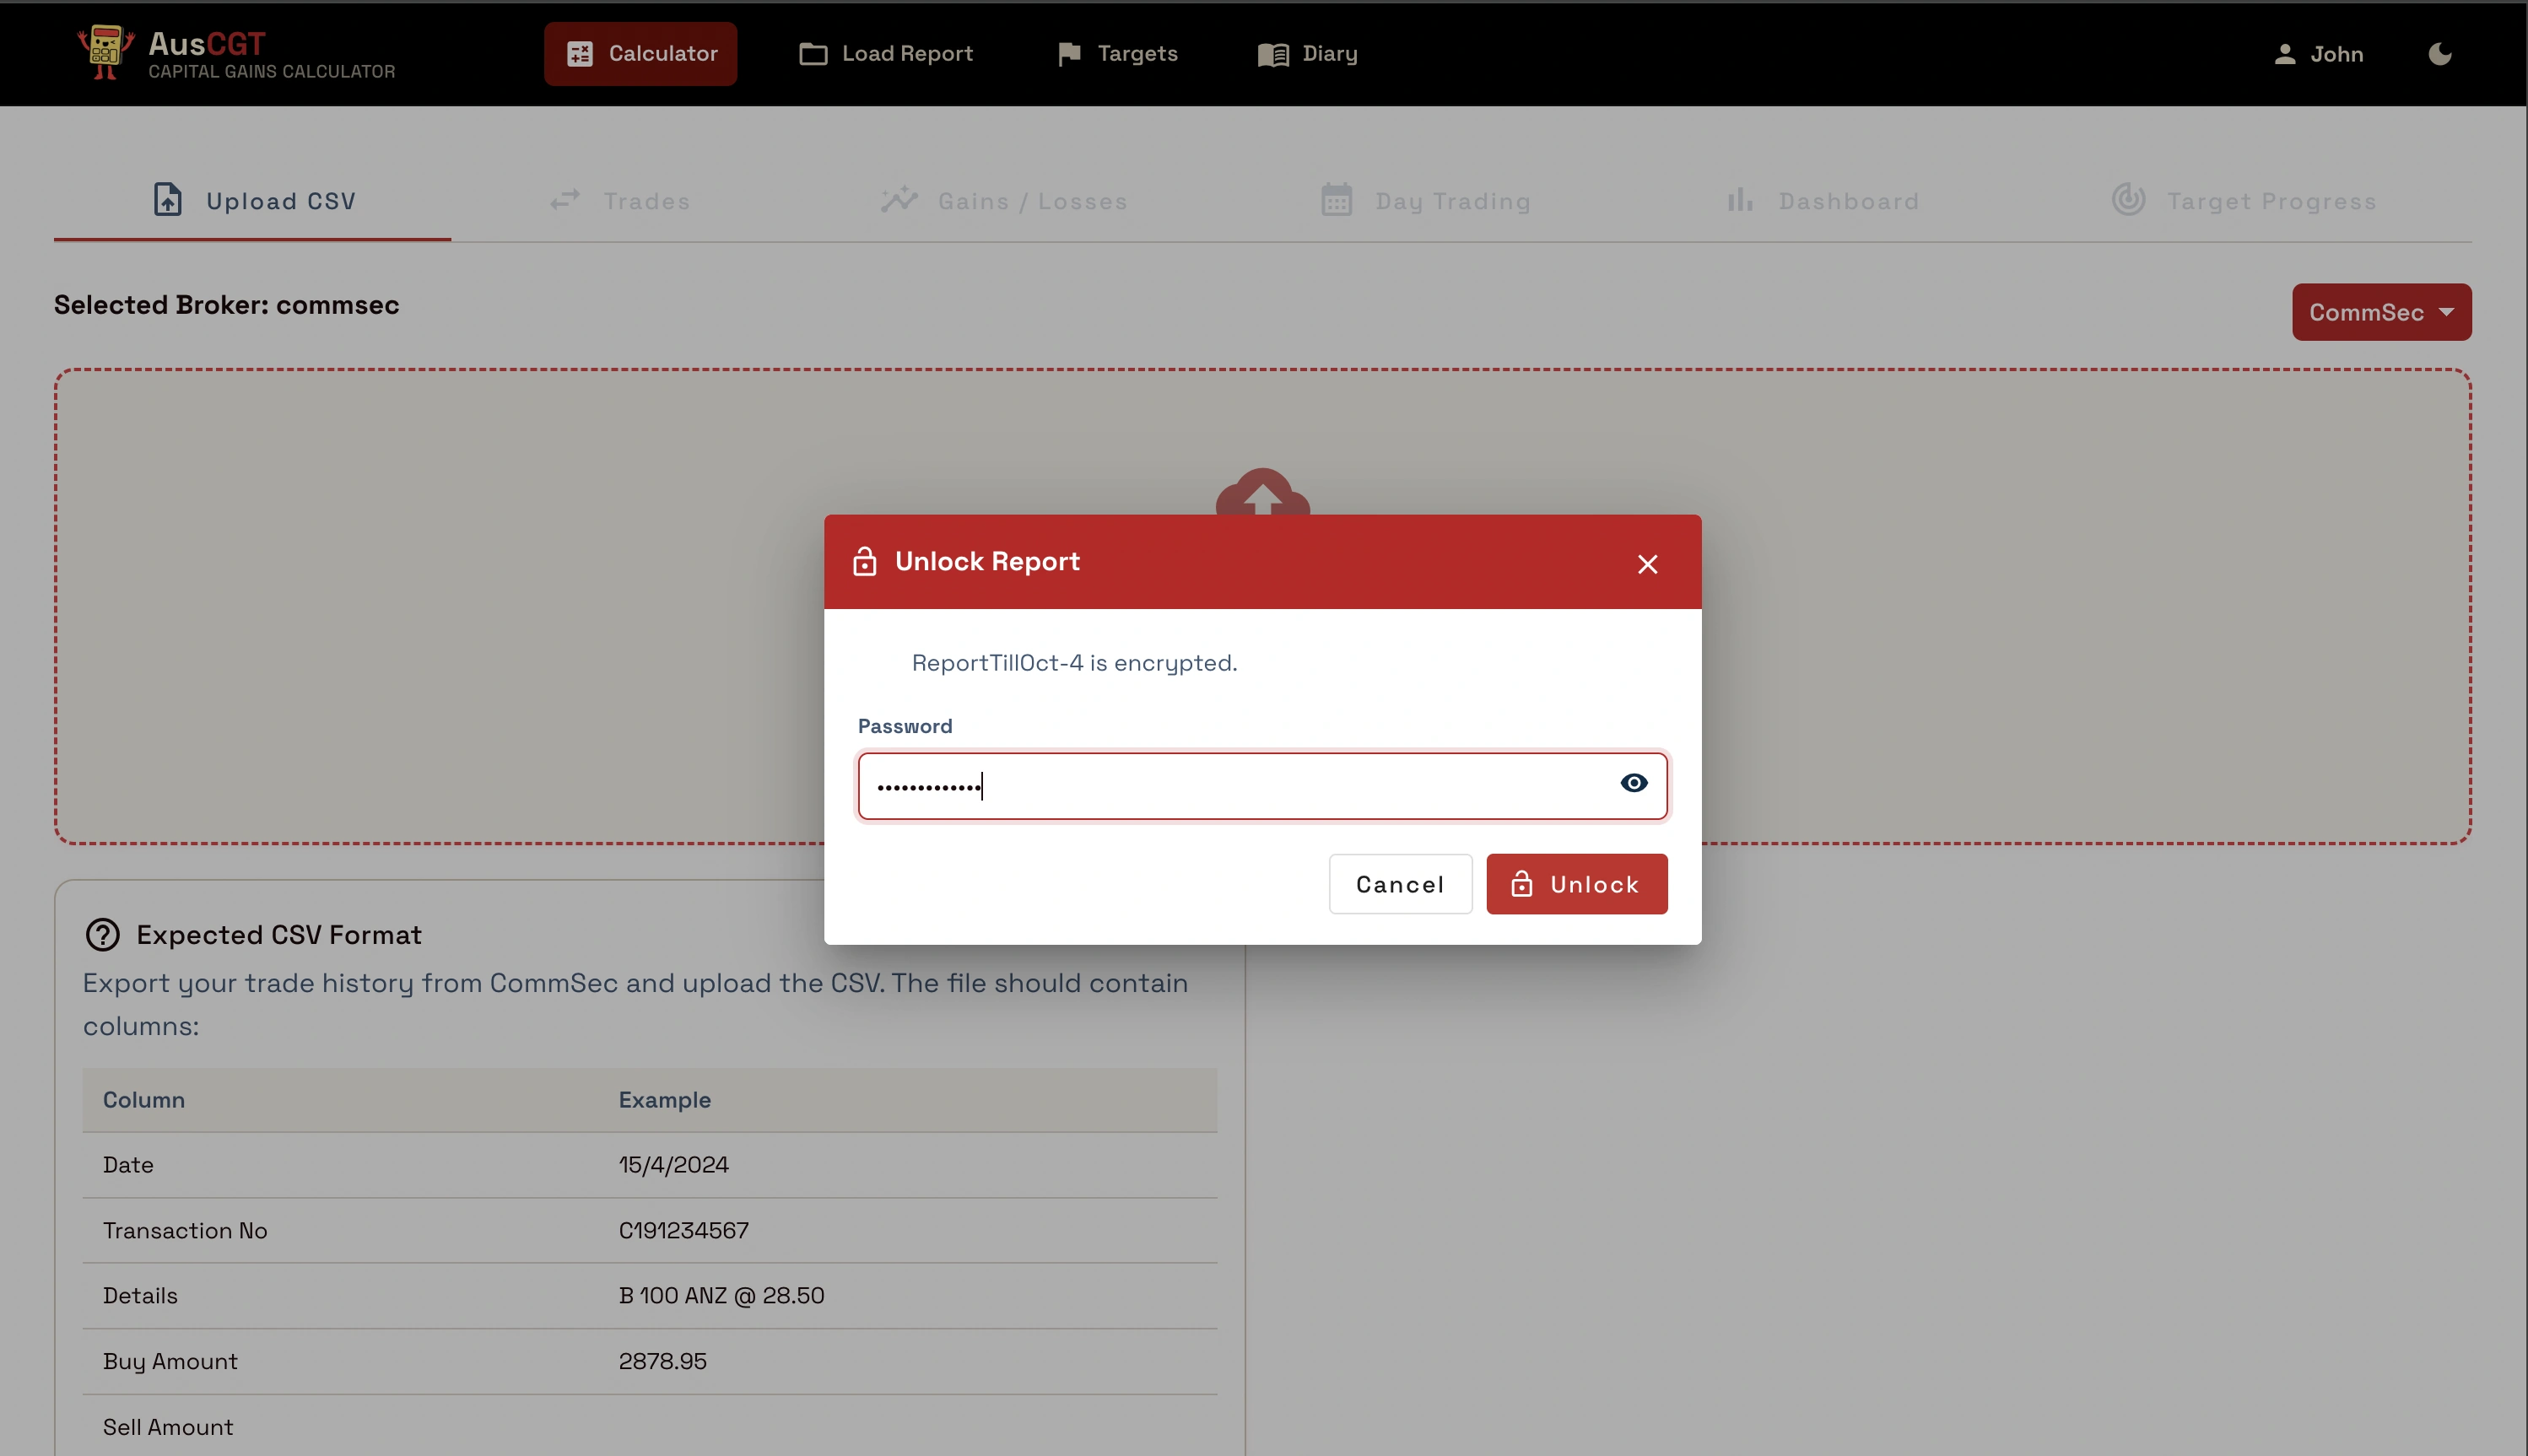Click the 'ReportTillOct-4 is encrypted.' message
This screenshot has height=1456, width=2528.
click(x=1074, y=663)
